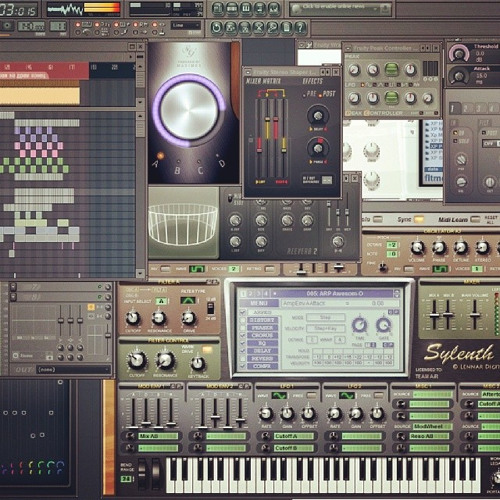The height and width of the screenshot is (500, 500).
Task: Click the large silver Maximus dial
Action: pos(189,110)
